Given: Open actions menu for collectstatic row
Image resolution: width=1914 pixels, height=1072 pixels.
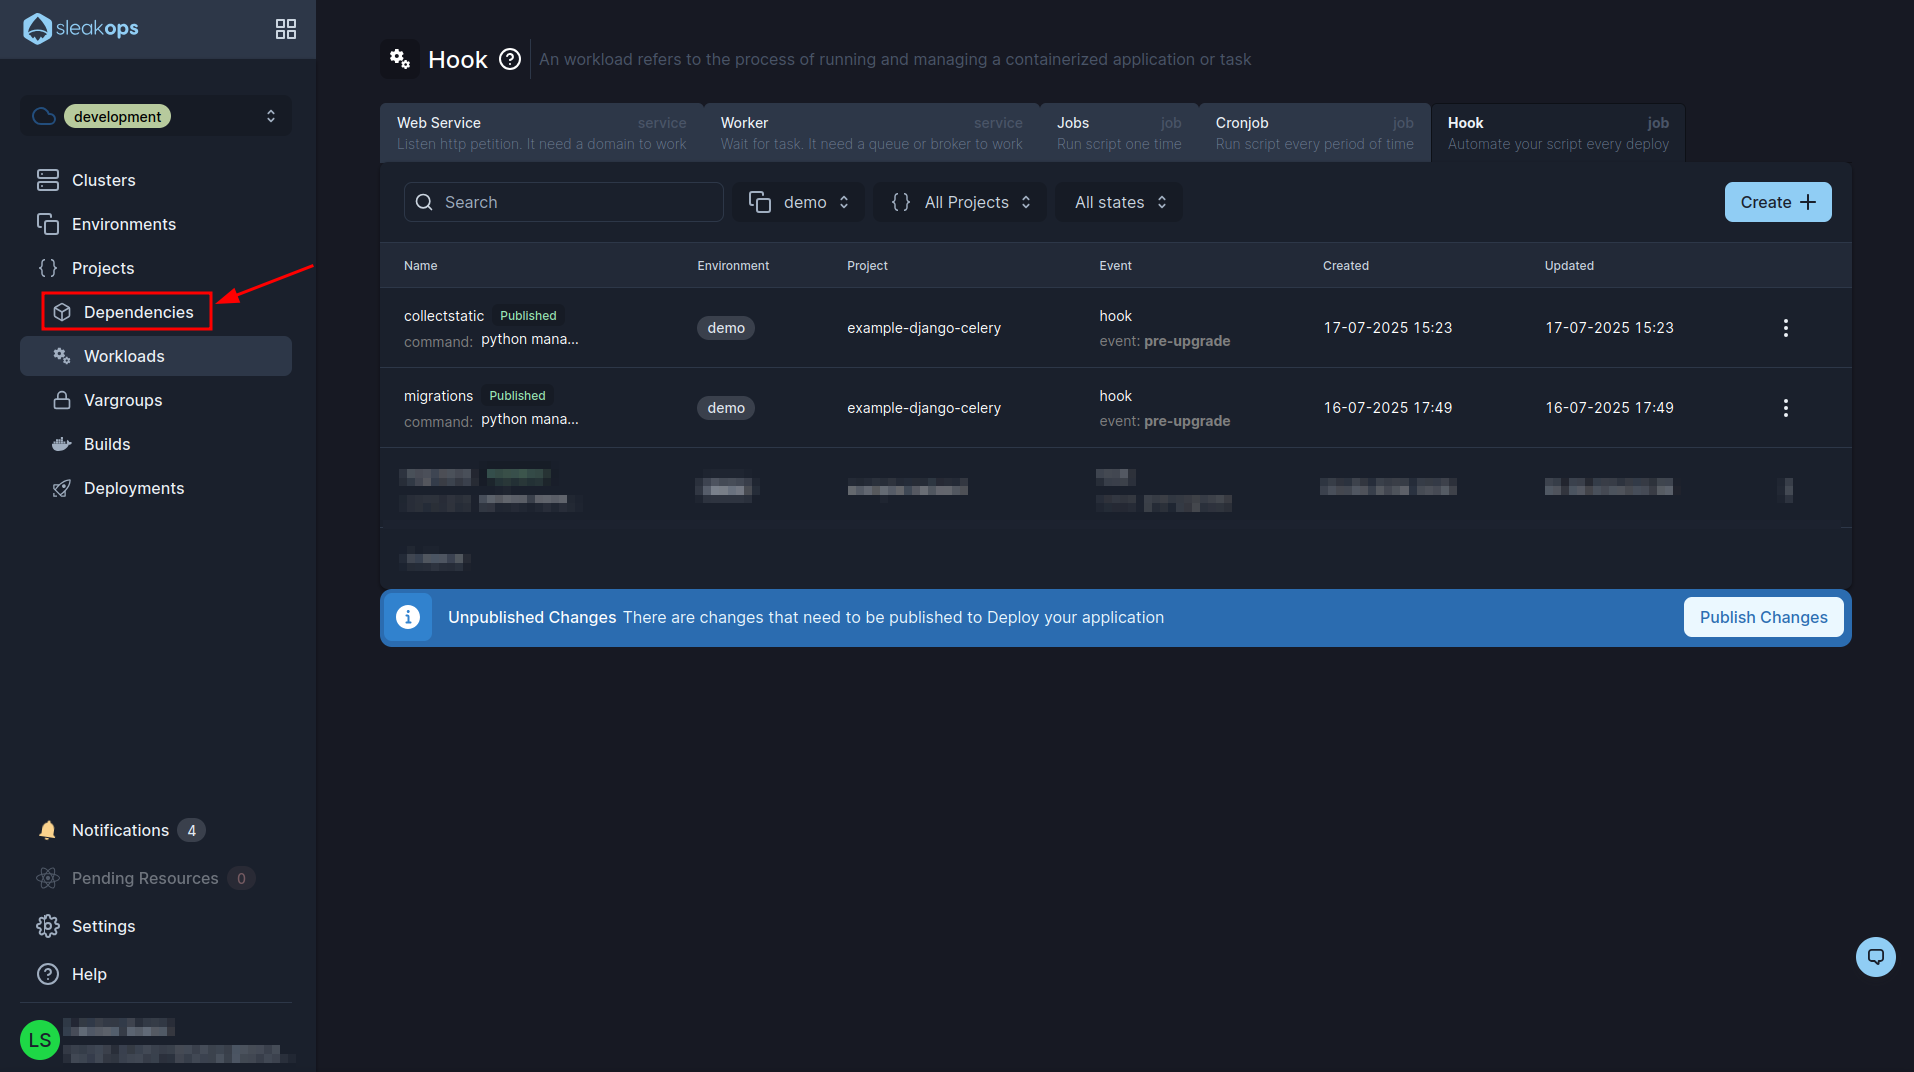Looking at the screenshot, I should point(1786,328).
